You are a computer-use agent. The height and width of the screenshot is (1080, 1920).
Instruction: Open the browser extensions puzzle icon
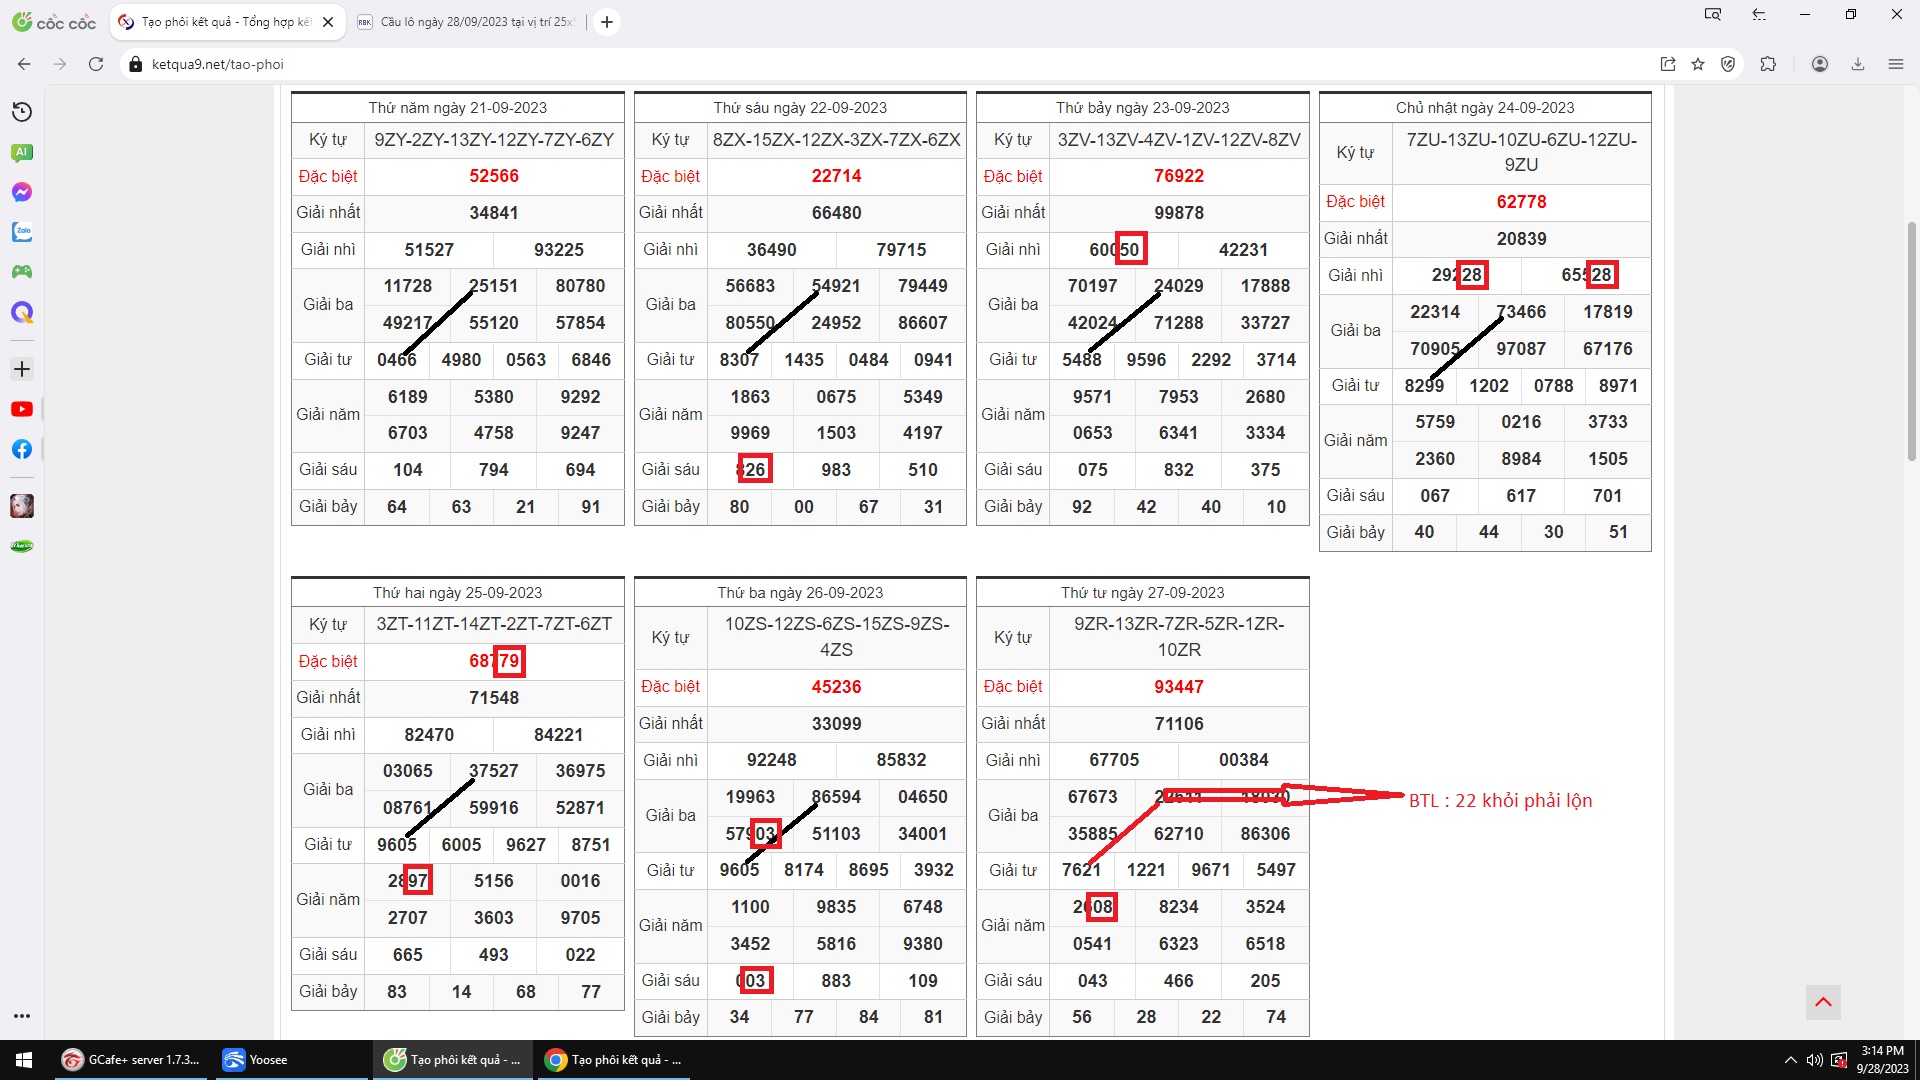pyautogui.click(x=1768, y=64)
